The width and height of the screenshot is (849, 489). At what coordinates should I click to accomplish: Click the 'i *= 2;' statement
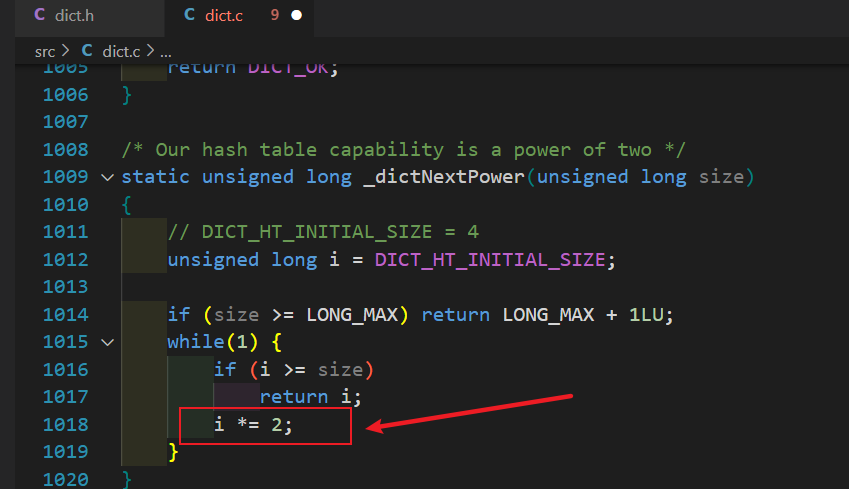253,425
